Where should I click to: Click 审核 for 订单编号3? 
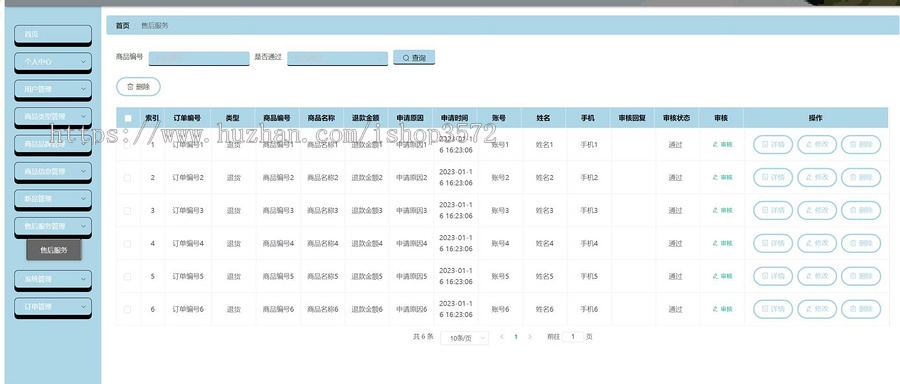click(x=722, y=211)
